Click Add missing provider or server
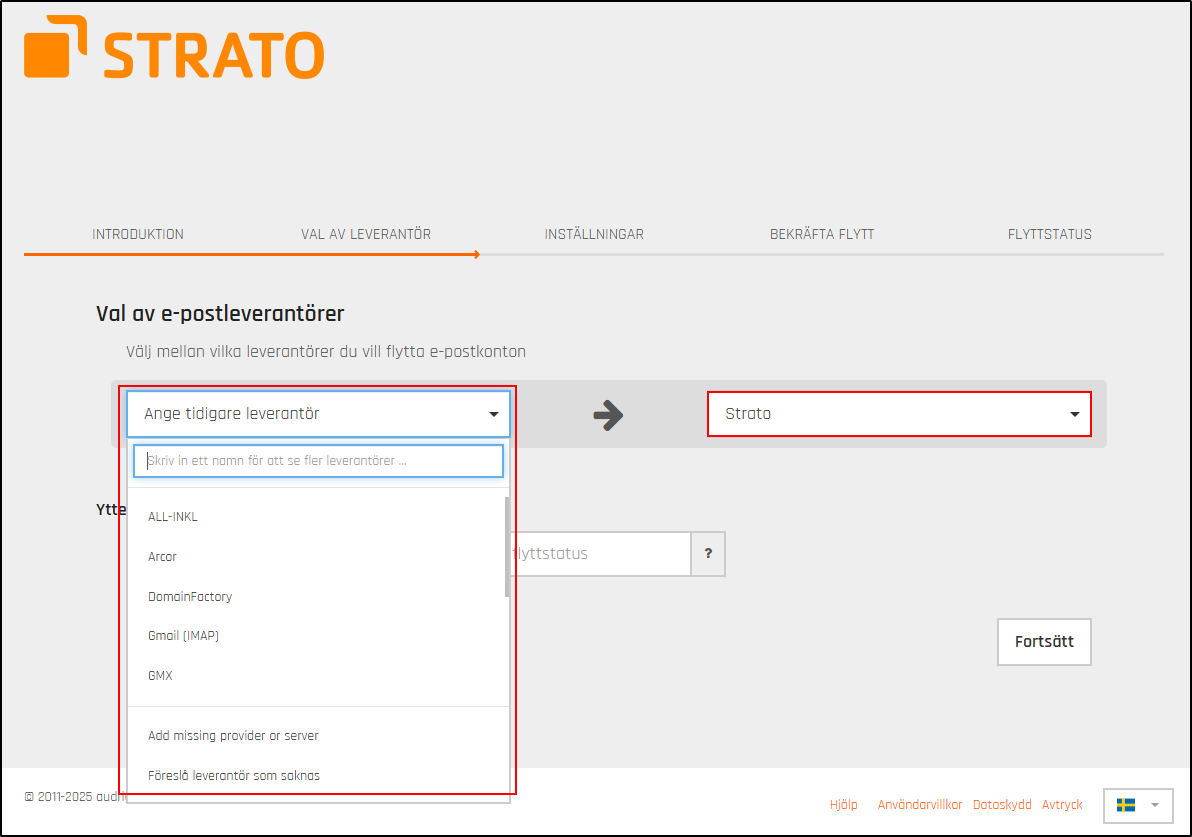This screenshot has width=1192, height=837. click(233, 736)
